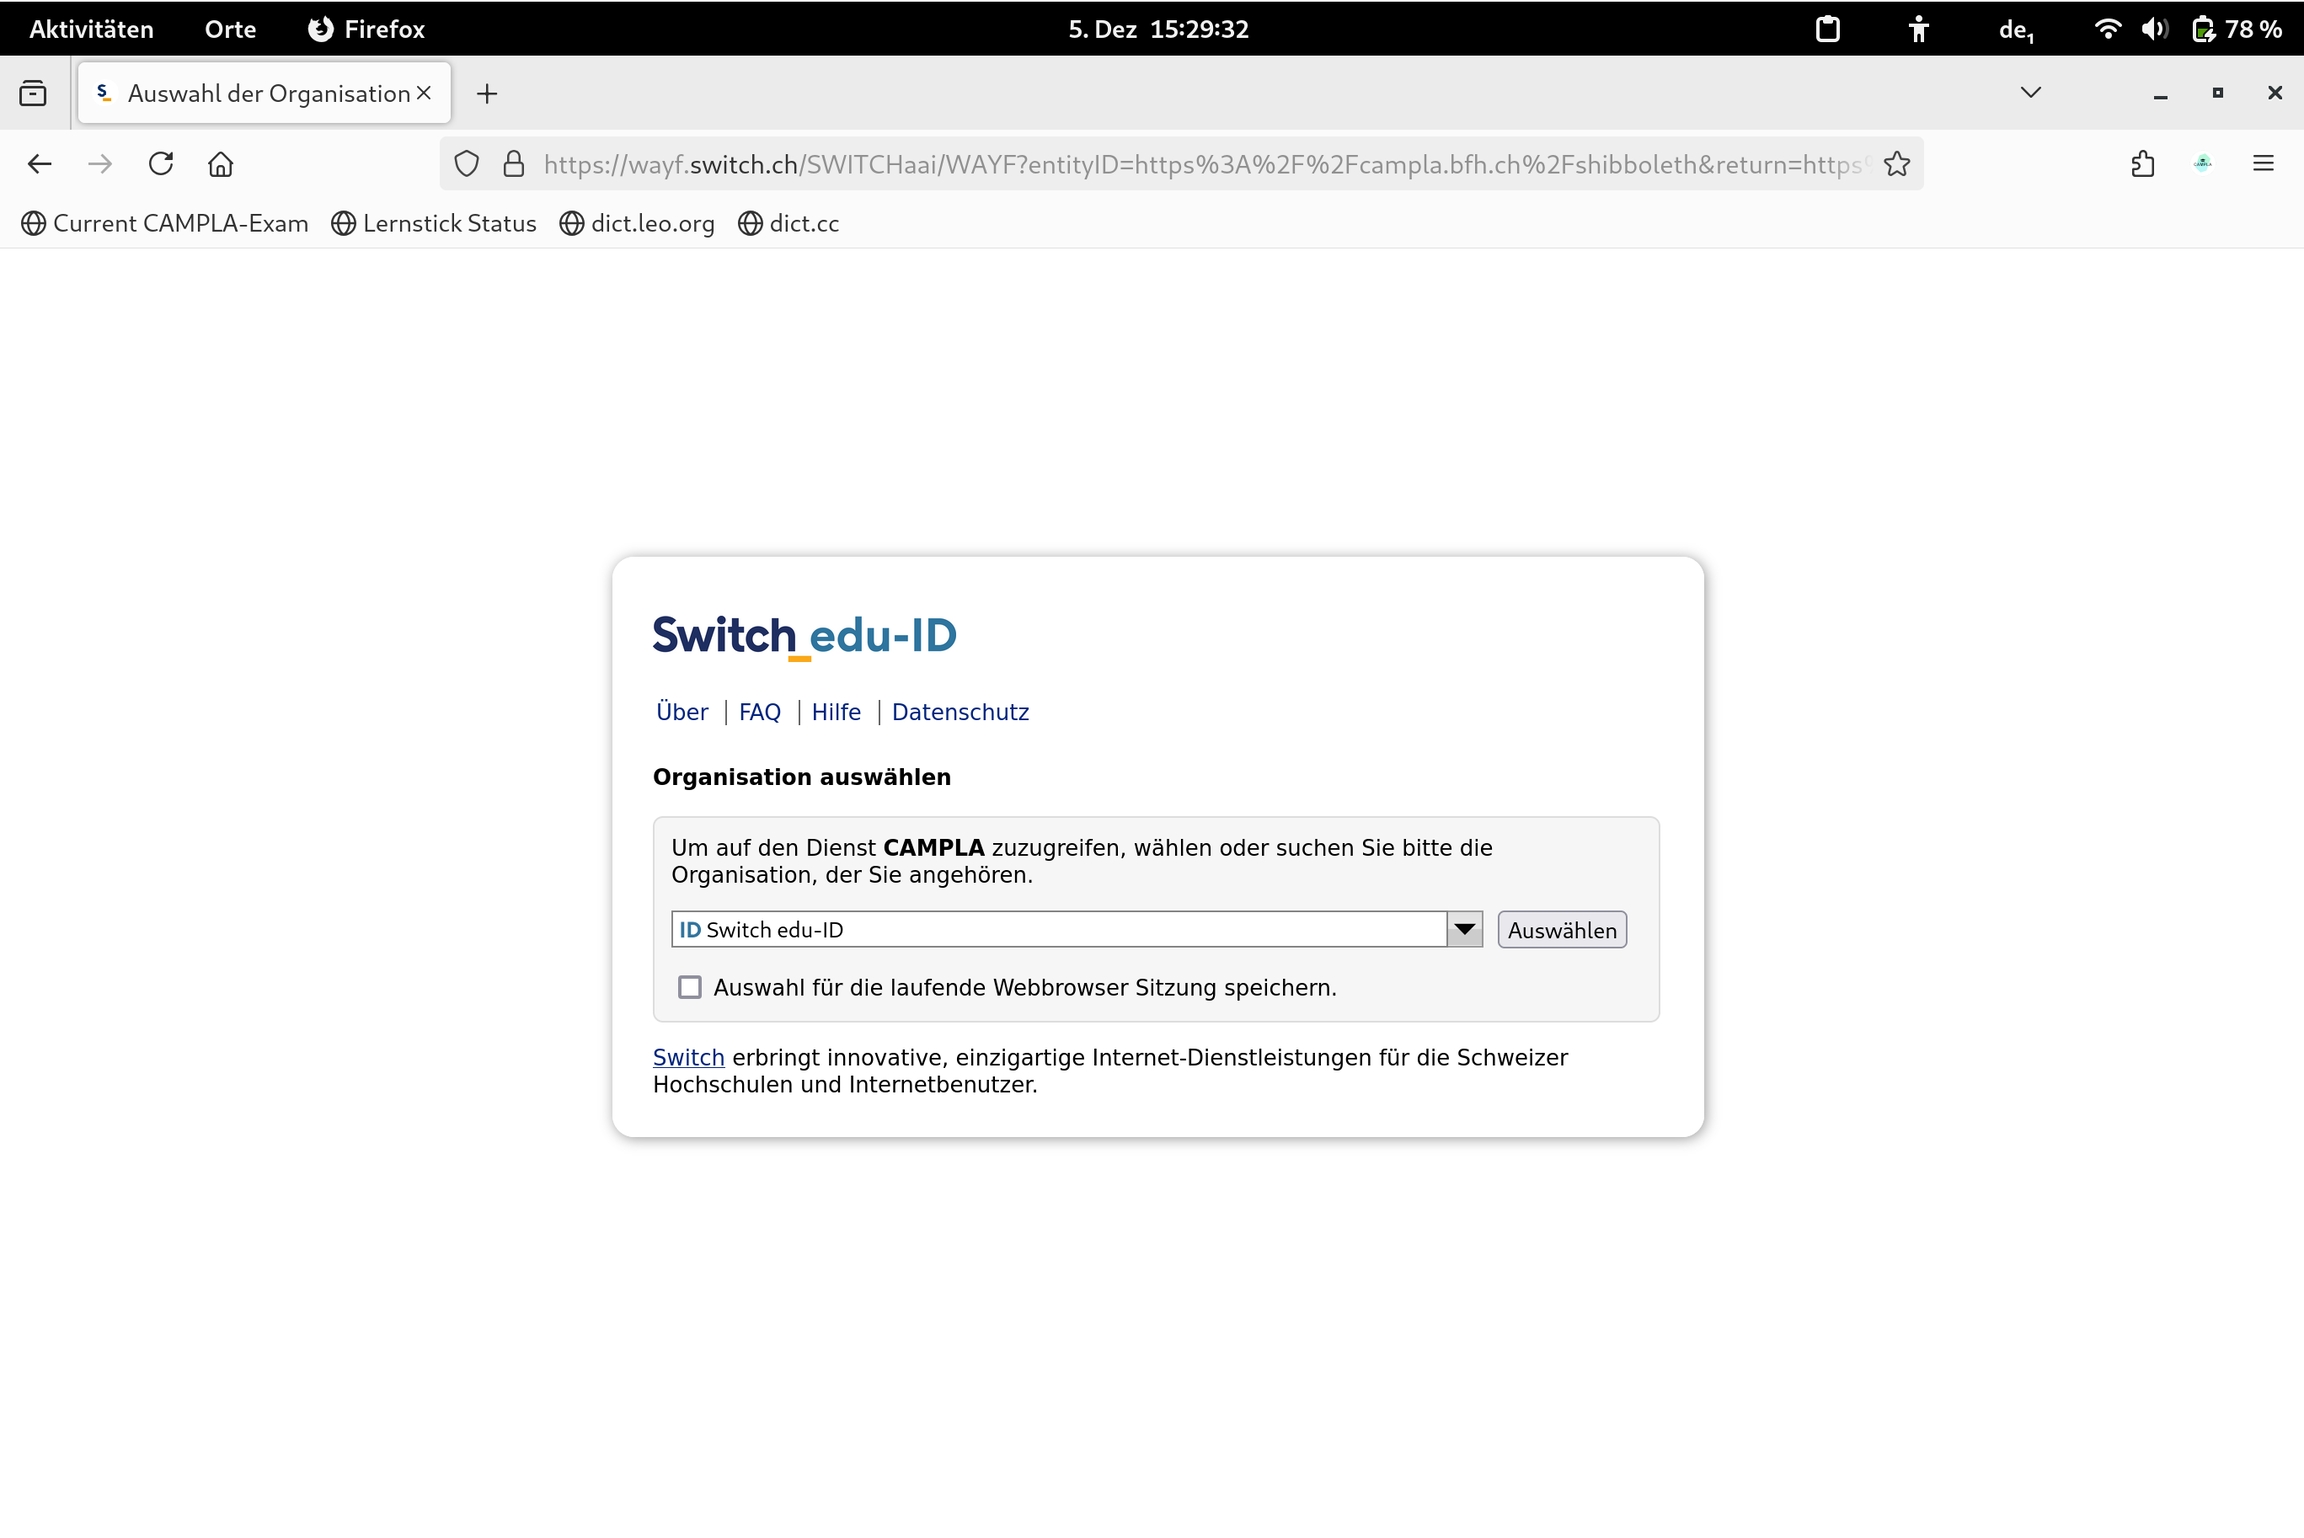This screenshot has width=2304, height=1538.
Task: Open the Datenschutz link
Action: point(960,712)
